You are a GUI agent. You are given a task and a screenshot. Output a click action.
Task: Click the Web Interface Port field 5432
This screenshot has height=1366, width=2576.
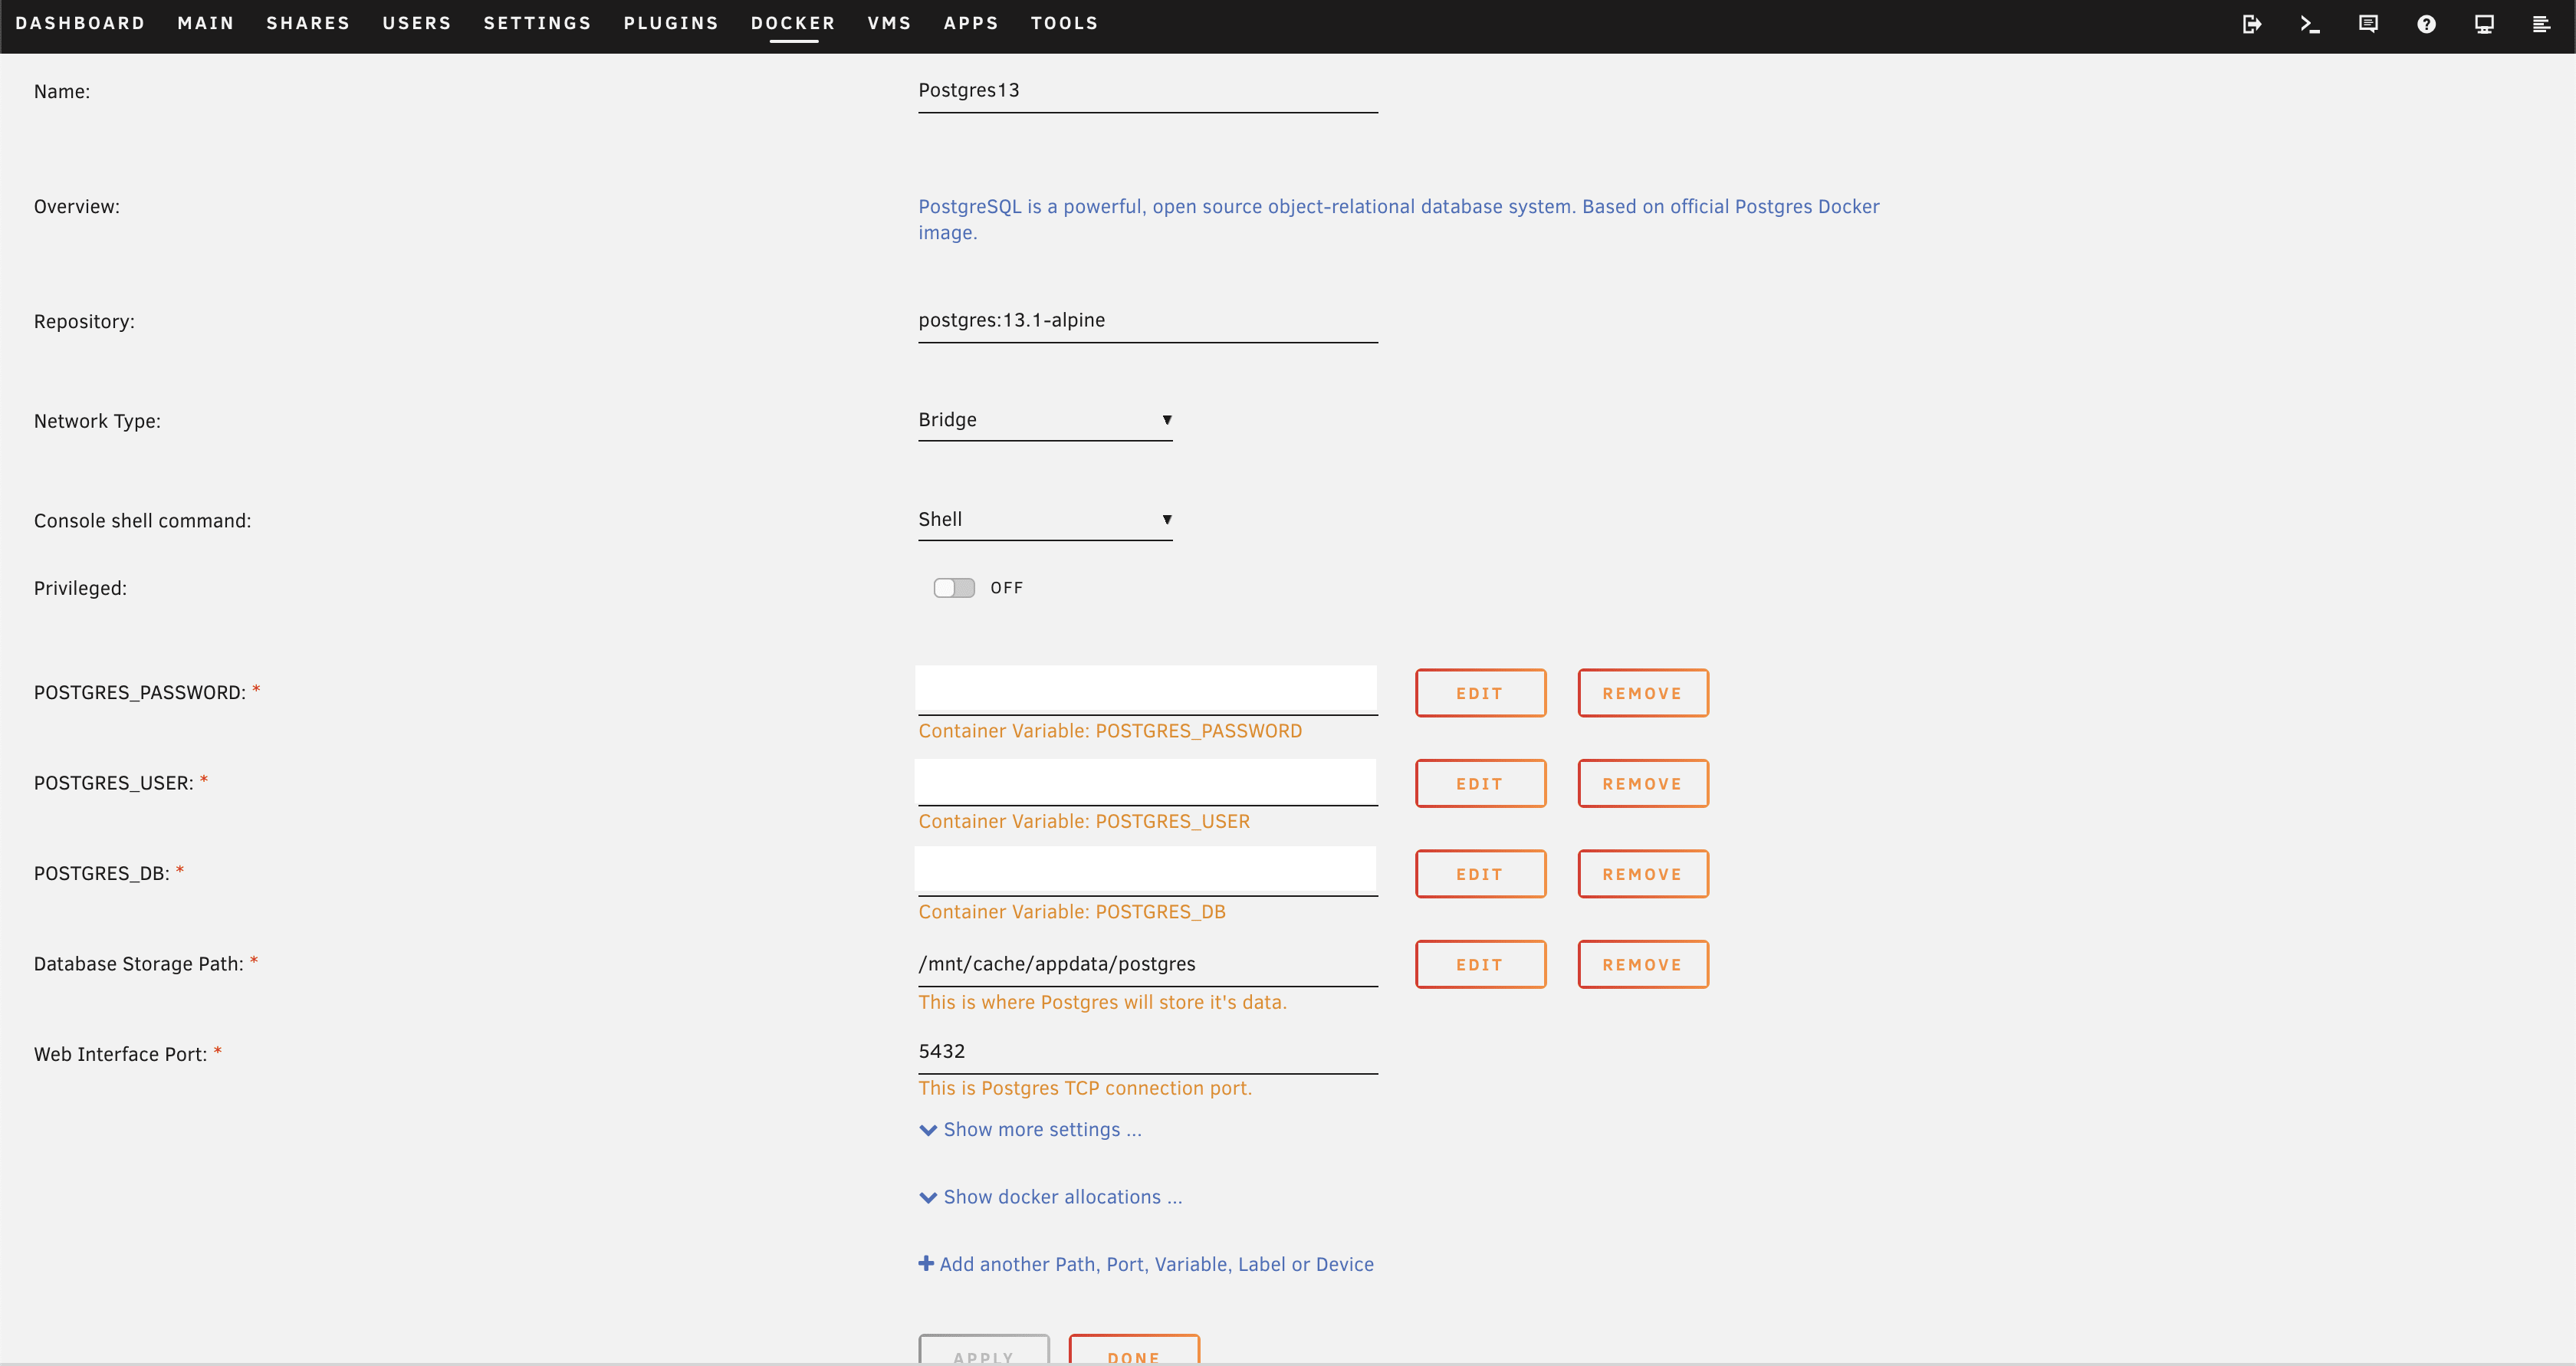pyautogui.click(x=1148, y=1052)
